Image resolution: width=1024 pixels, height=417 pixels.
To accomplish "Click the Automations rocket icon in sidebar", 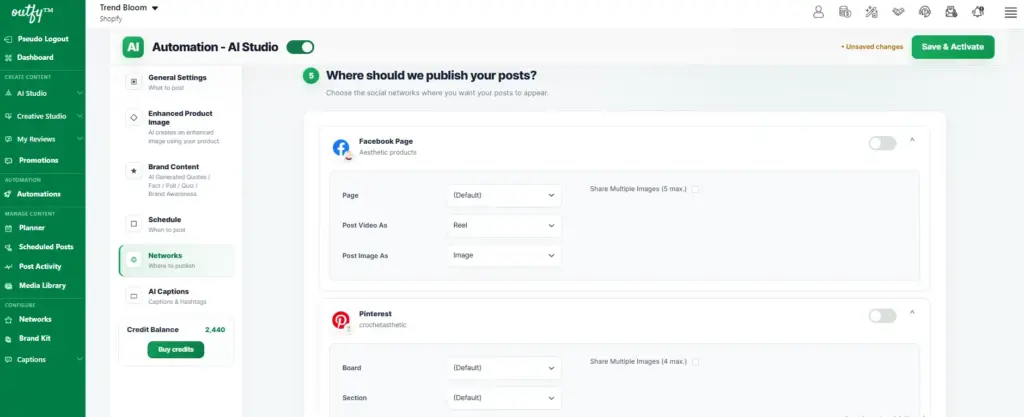I will (8, 194).
